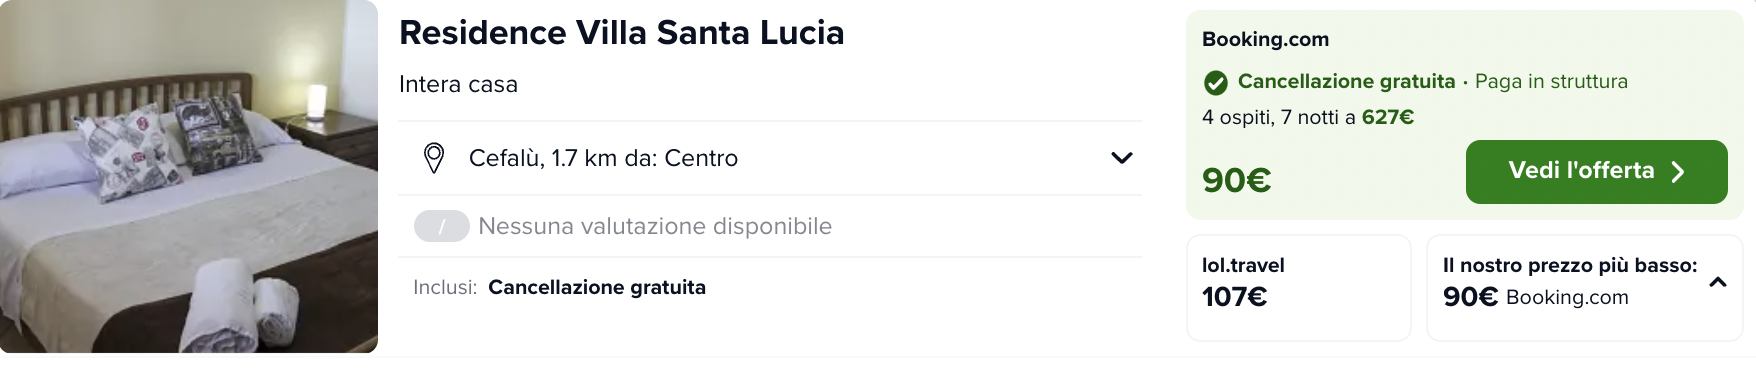Click the arrow icon in Vedi l'offerta
Image resolution: width=1756 pixels, height=372 pixels.
click(x=1678, y=172)
